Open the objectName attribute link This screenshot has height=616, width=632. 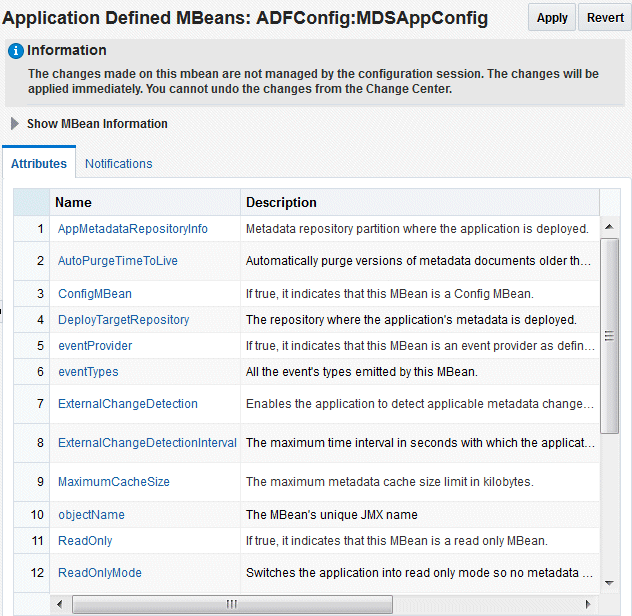point(91,514)
